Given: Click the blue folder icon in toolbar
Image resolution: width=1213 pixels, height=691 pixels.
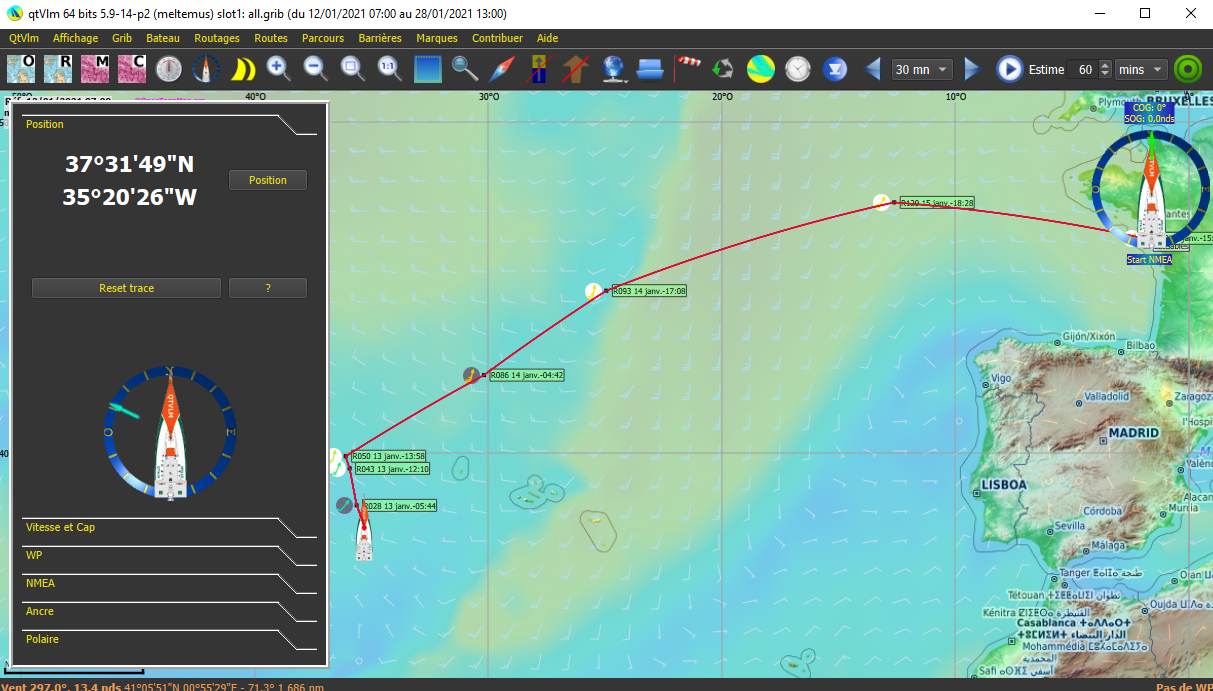Looking at the screenshot, I should pos(650,69).
